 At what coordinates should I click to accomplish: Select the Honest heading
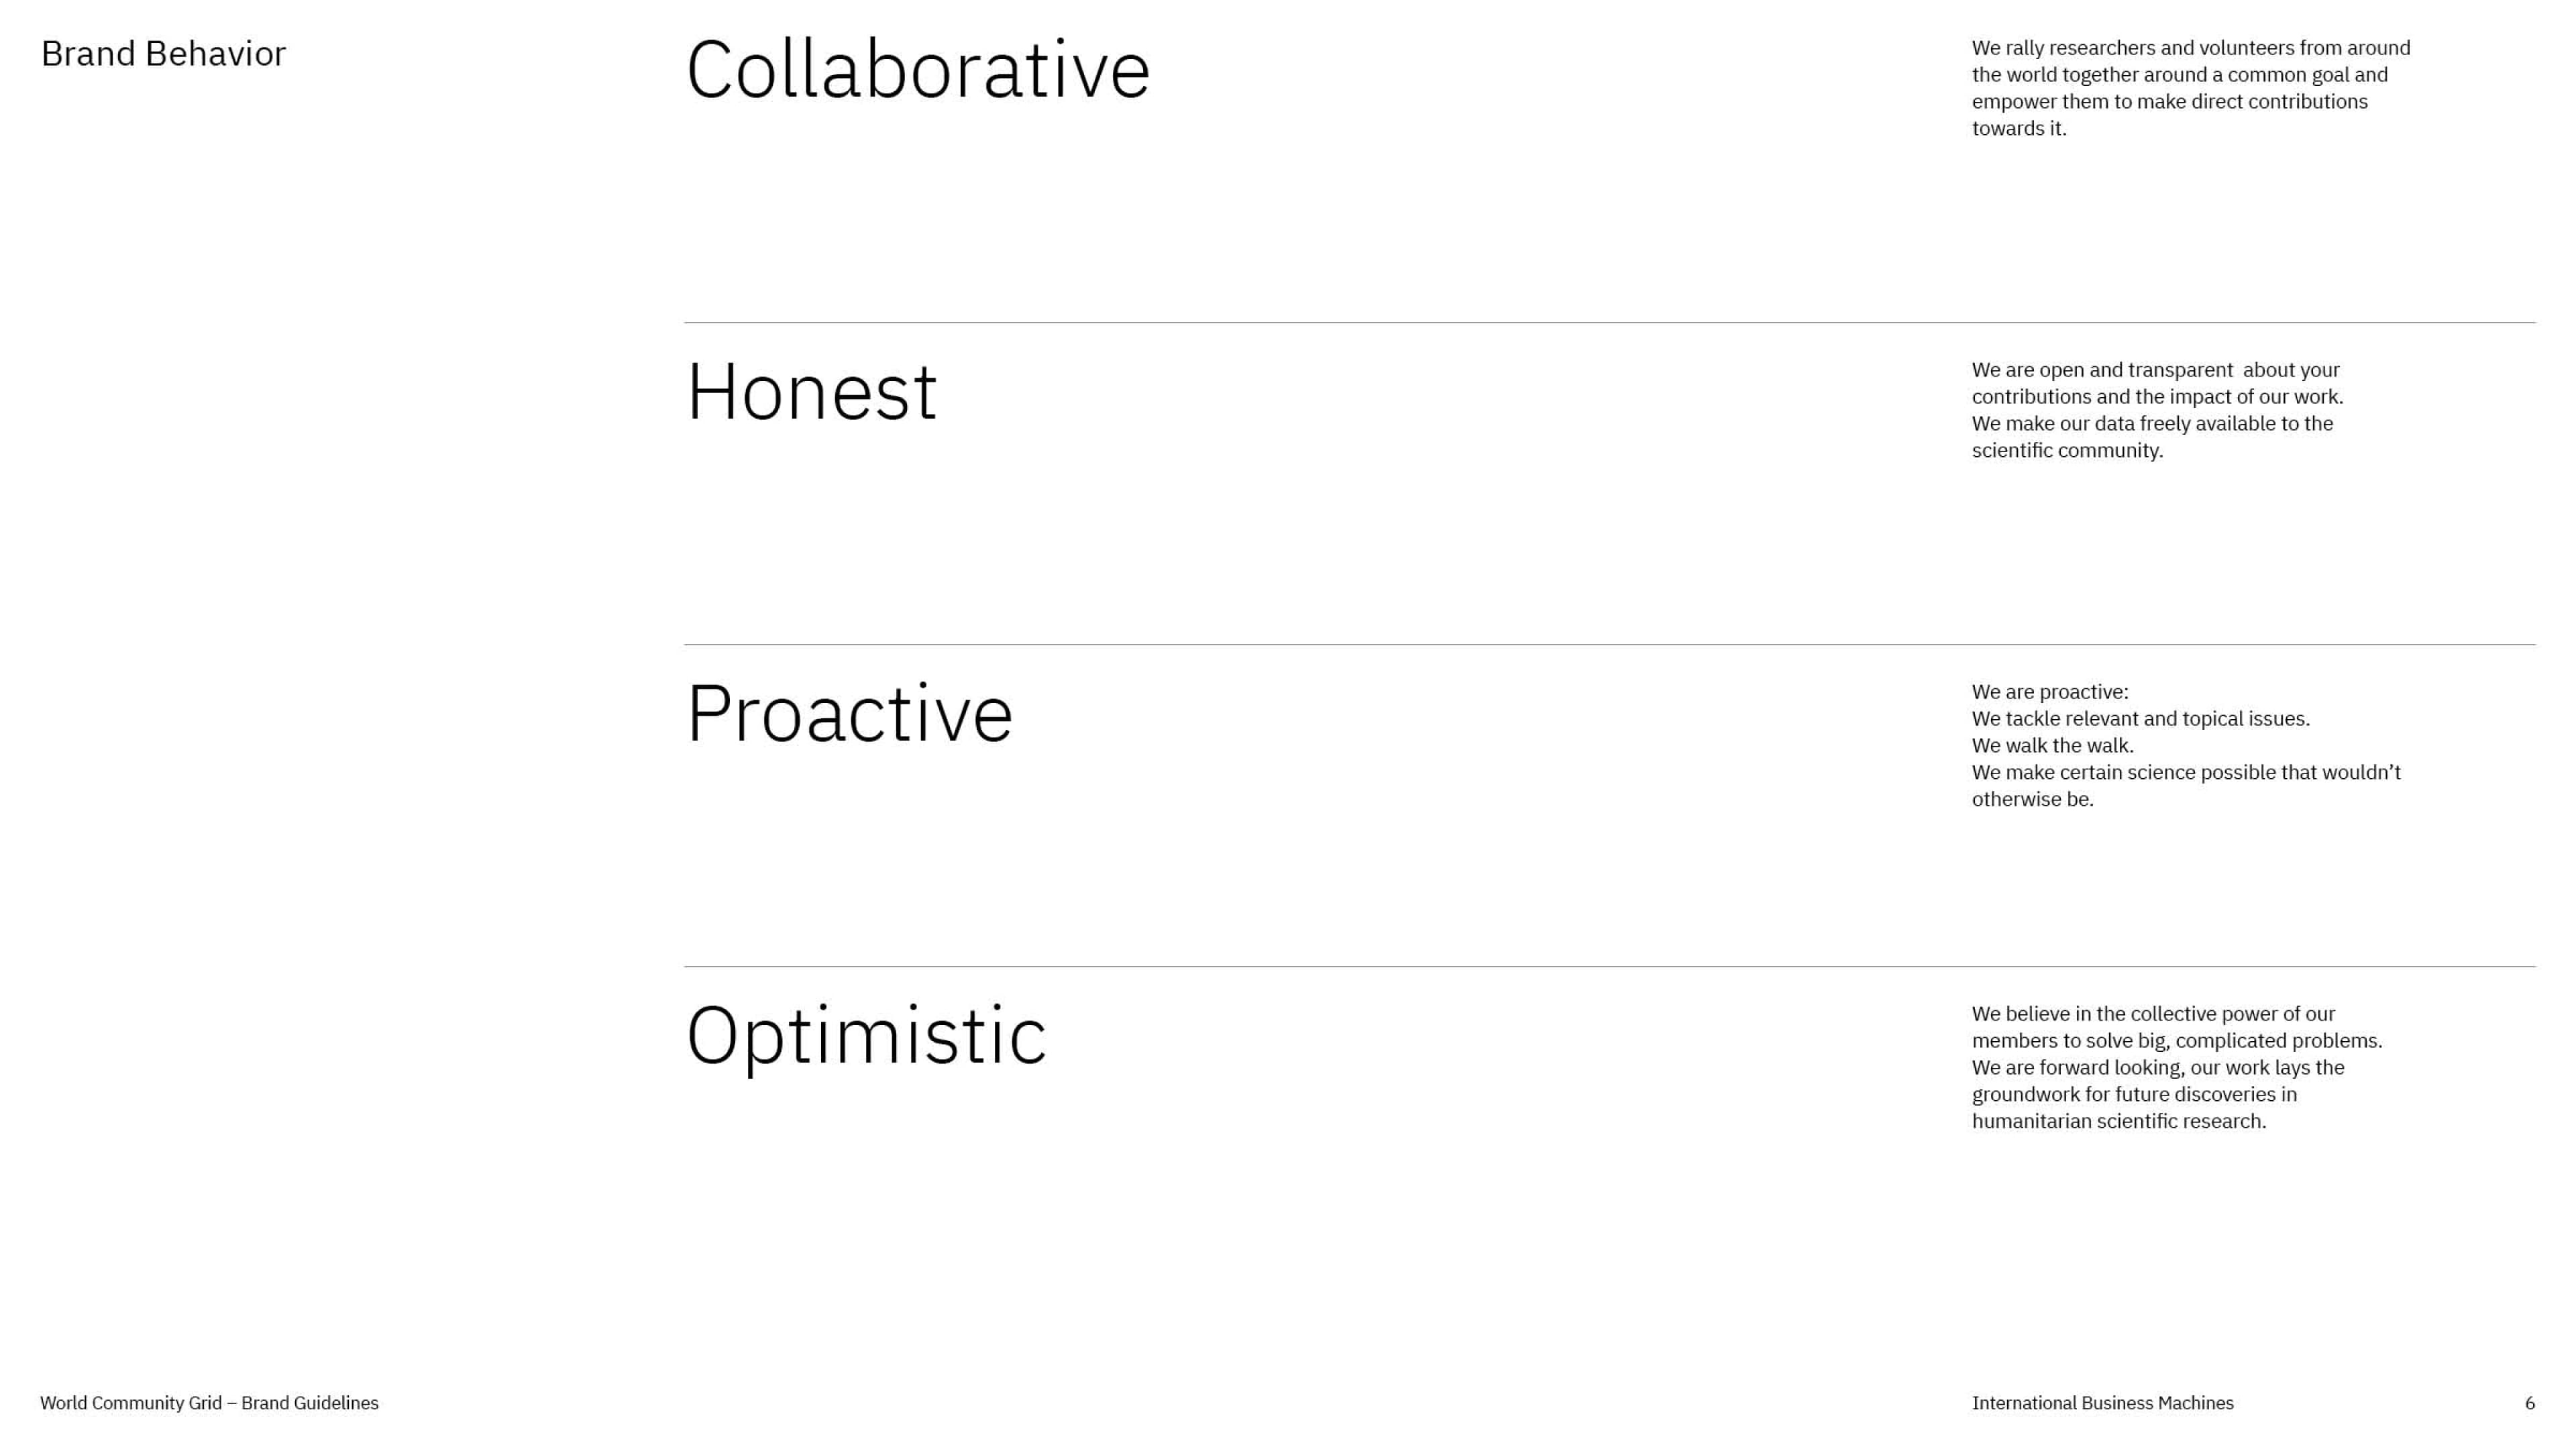(x=812, y=392)
